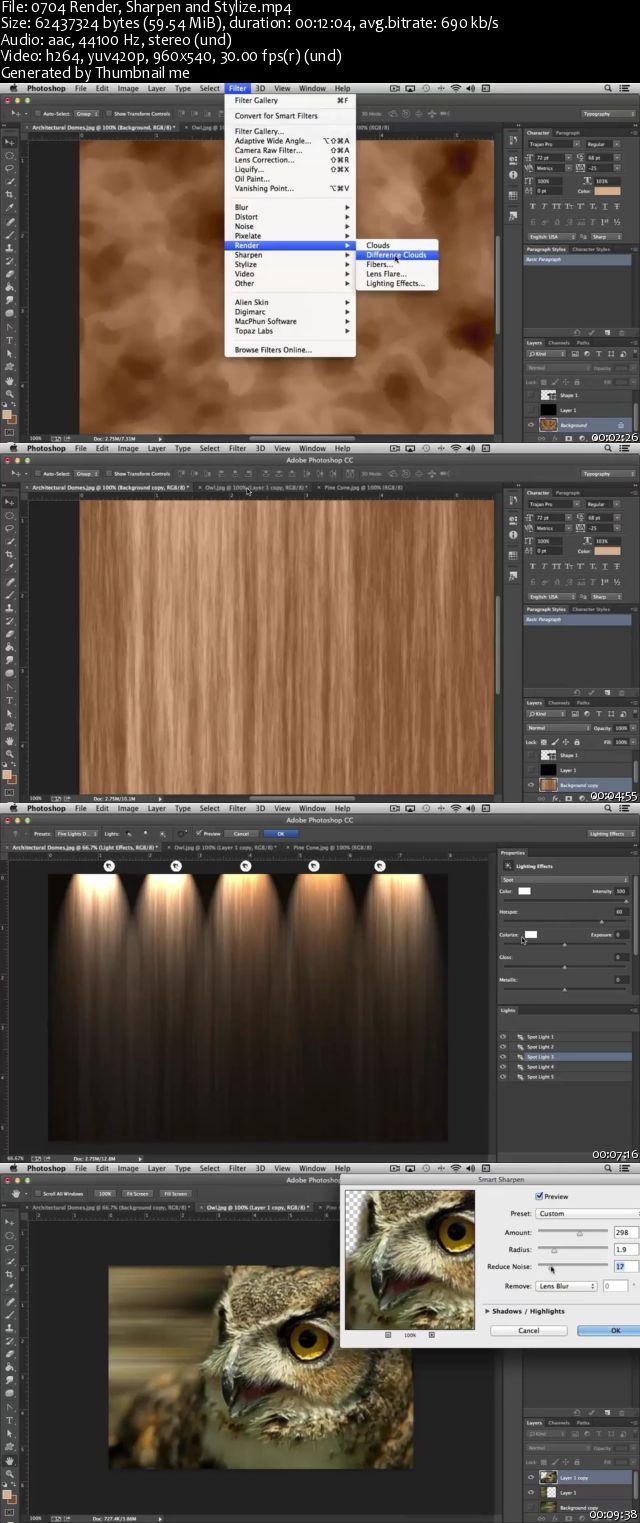The height and width of the screenshot is (1523, 640).
Task: Select the Hand tool in the Smart Sharpen frame
Action: (x=10, y=1461)
